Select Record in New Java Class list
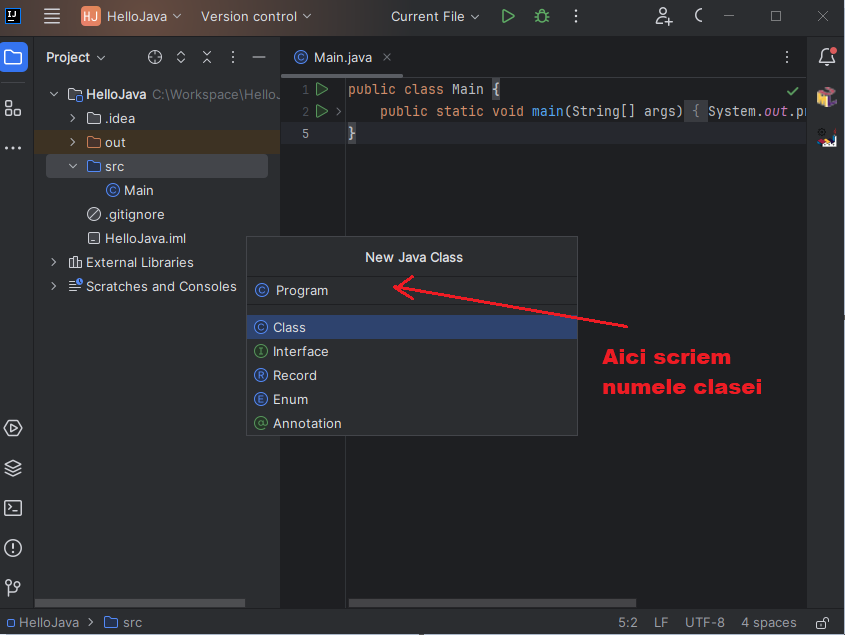845x635 pixels. click(412, 375)
